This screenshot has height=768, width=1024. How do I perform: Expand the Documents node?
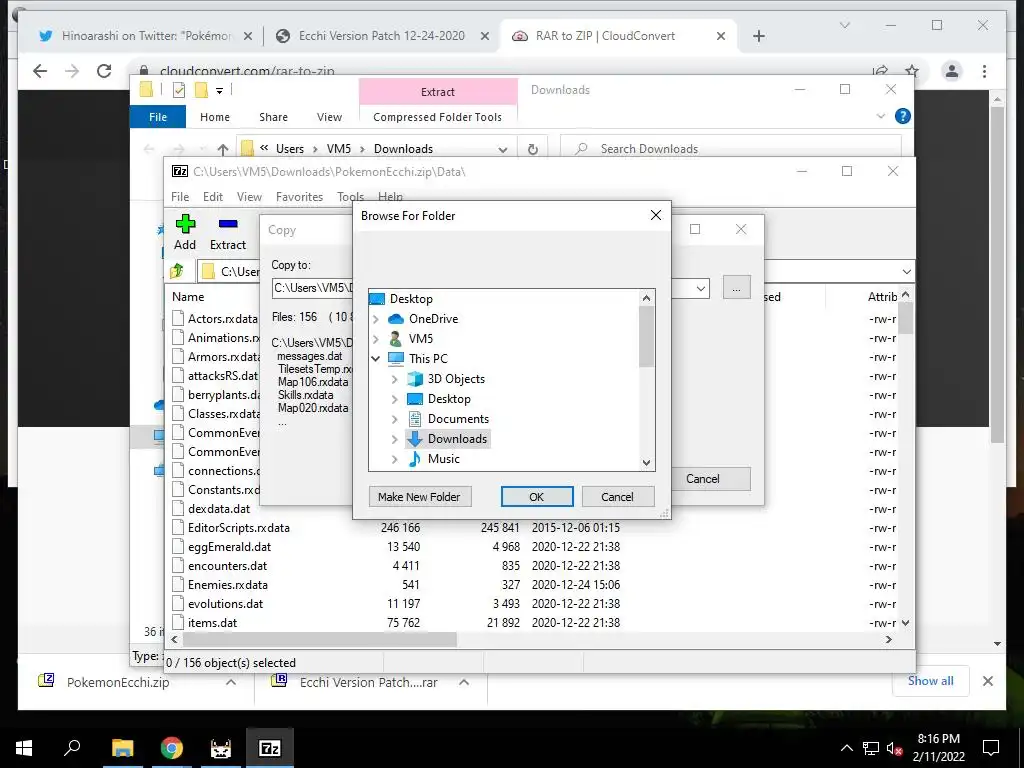[x=394, y=419]
